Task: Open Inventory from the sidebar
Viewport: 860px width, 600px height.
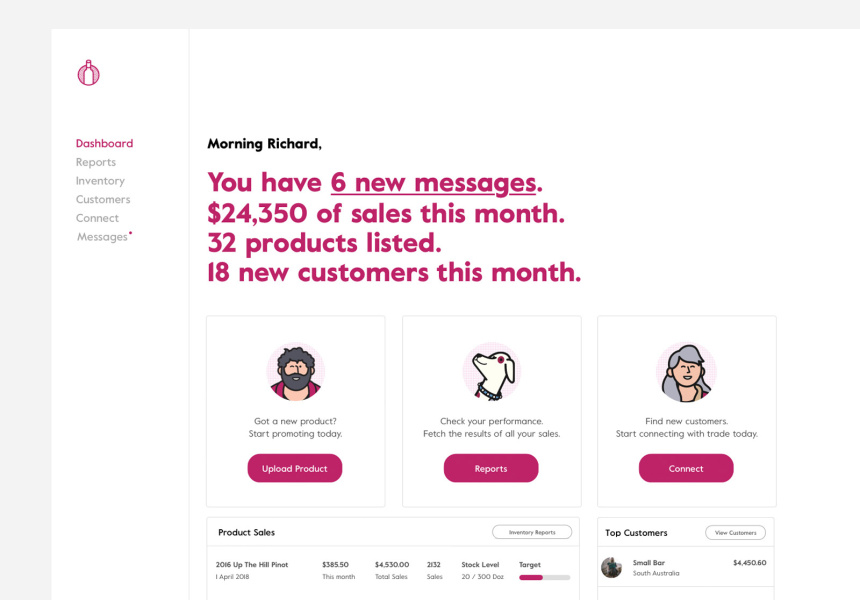Action: [100, 181]
